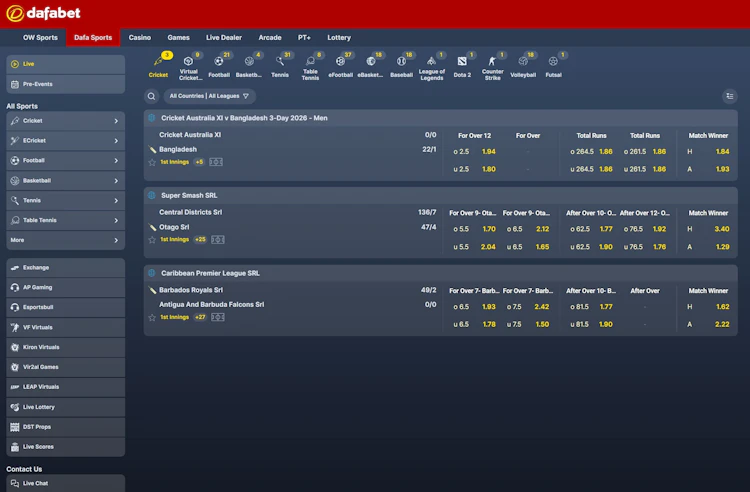
Task: Open the All Countries | All Leagues dropdown
Action: [x=210, y=96]
